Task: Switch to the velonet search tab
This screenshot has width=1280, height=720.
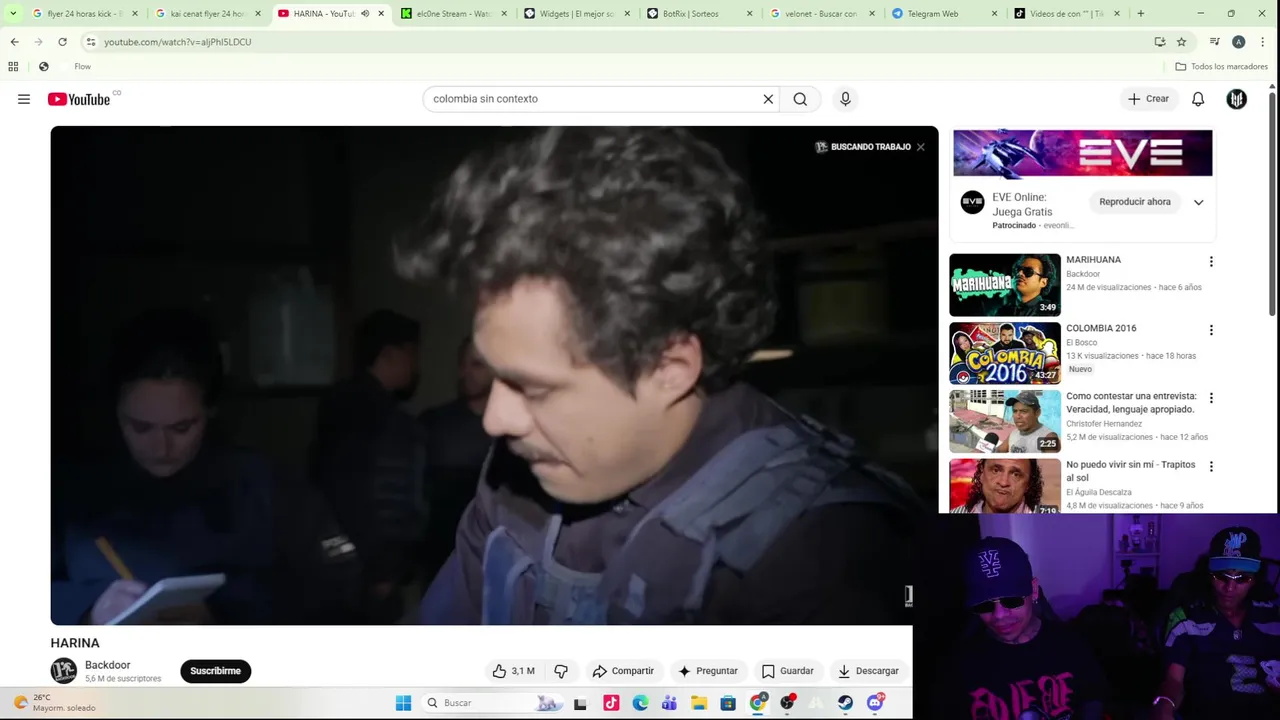Action: click(x=823, y=14)
